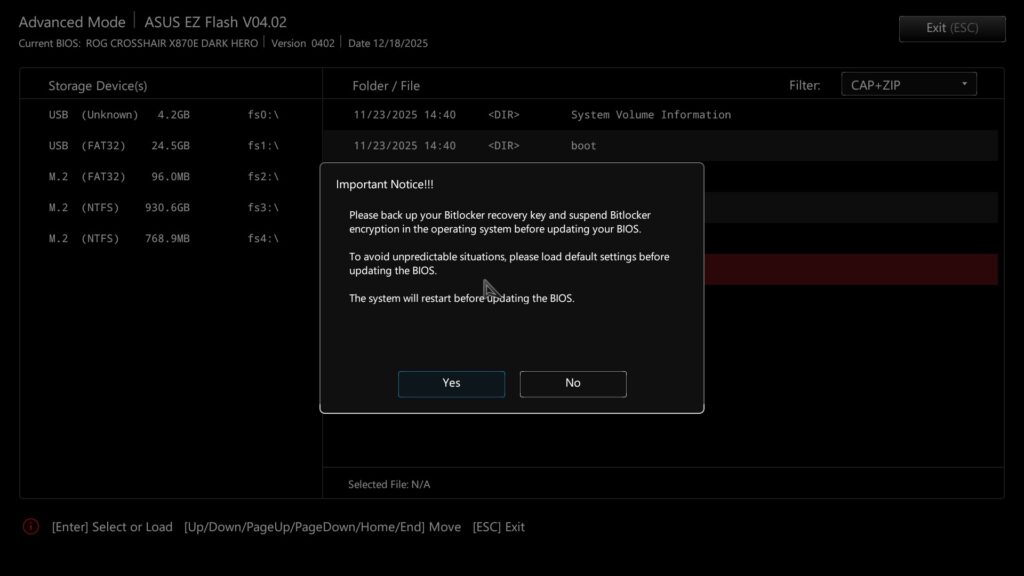Click the Exit (ESC) button

pos(952,28)
